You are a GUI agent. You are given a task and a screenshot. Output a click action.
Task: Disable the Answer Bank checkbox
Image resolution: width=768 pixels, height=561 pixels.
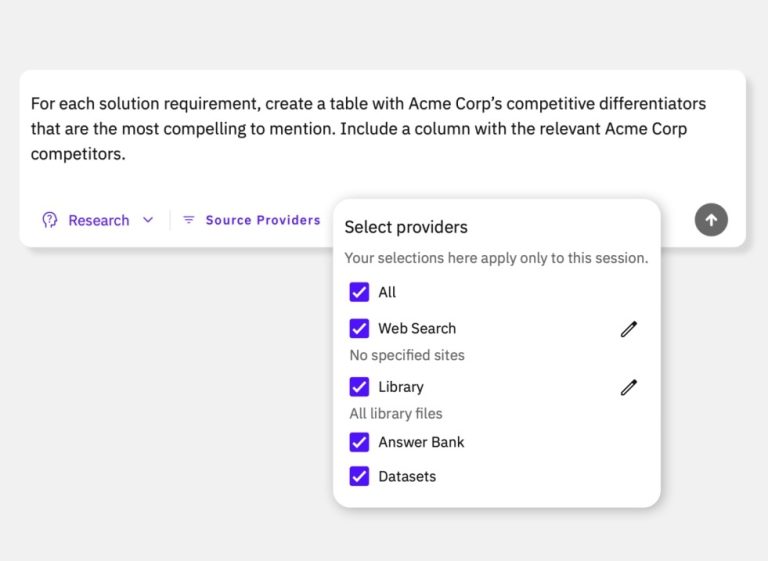[x=359, y=442]
